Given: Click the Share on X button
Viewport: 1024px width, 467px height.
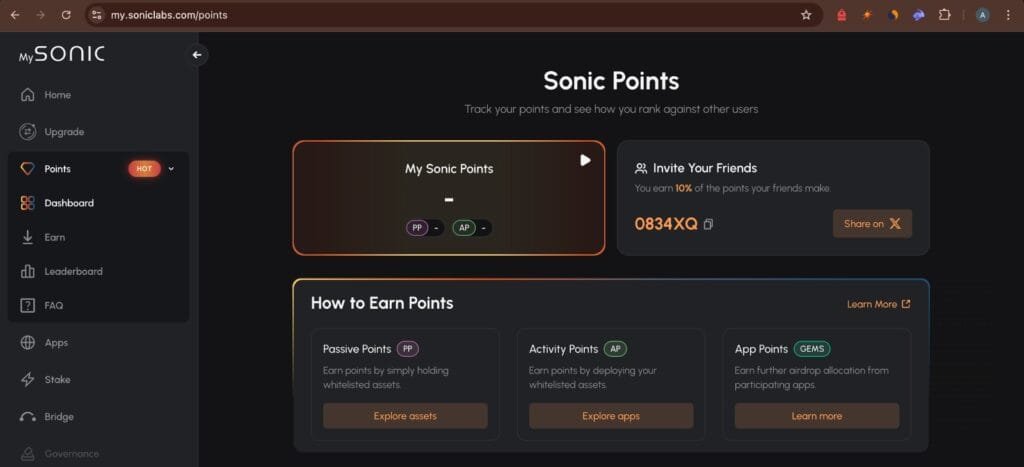Looking at the screenshot, I should [872, 223].
